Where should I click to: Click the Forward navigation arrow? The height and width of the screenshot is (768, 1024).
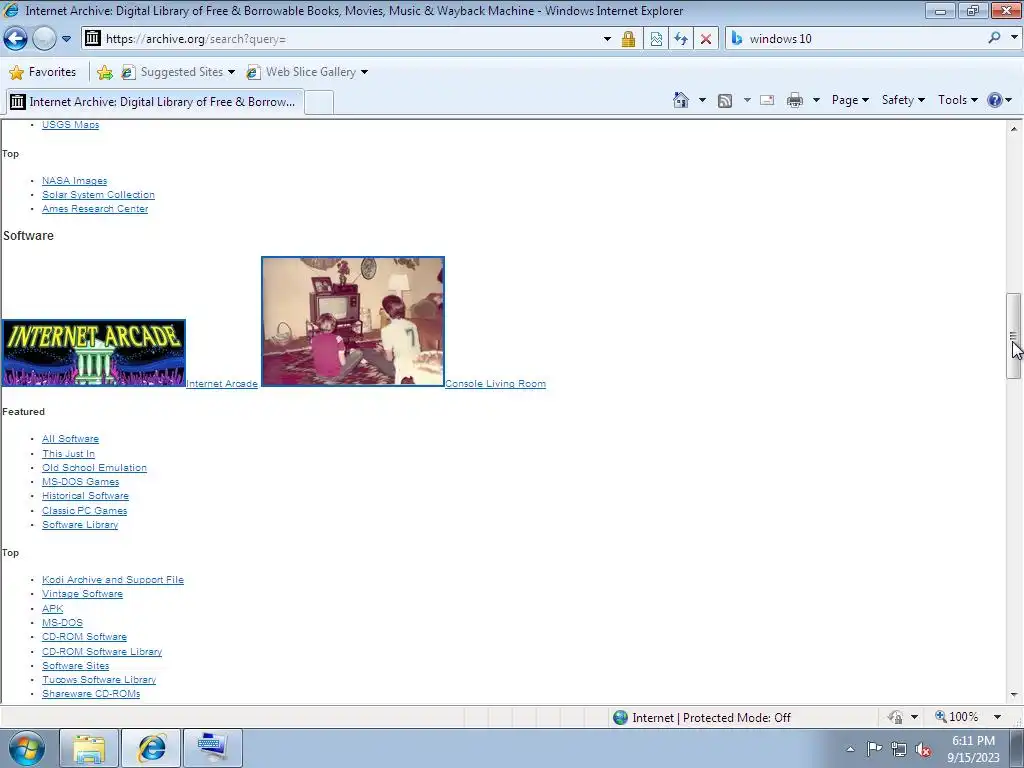point(44,39)
